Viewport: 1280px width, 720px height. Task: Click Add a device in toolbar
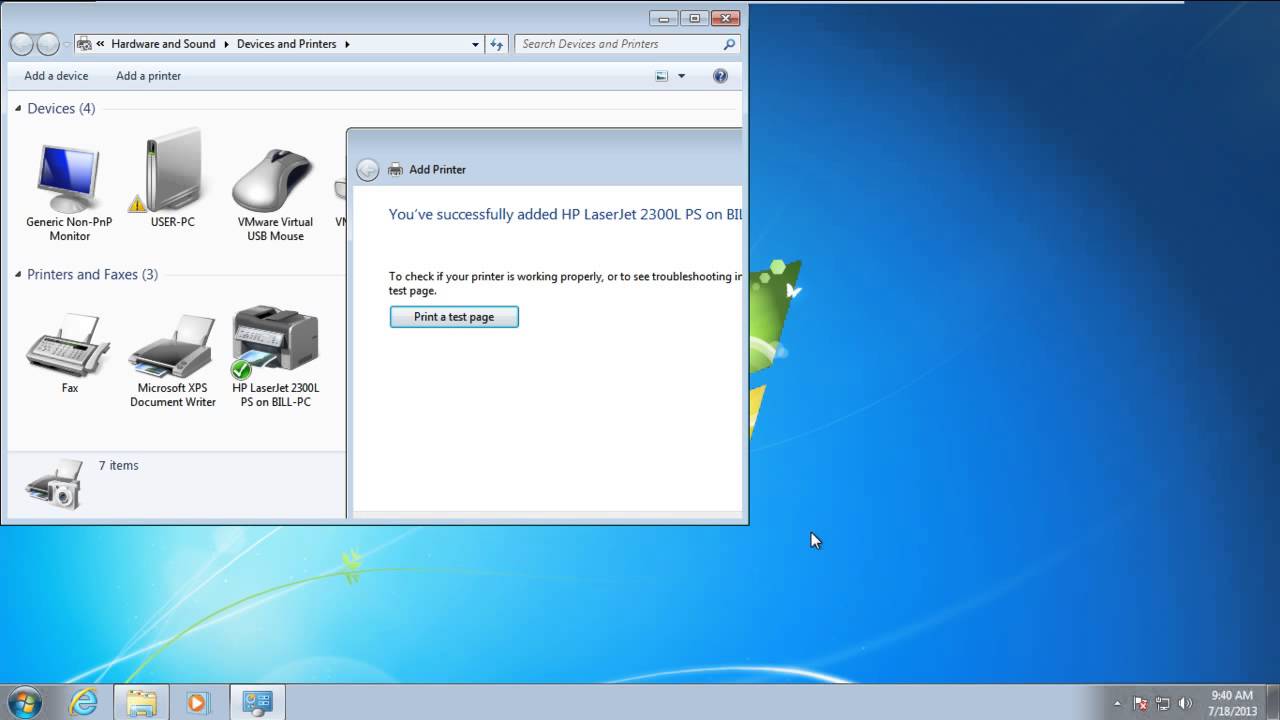coord(56,76)
